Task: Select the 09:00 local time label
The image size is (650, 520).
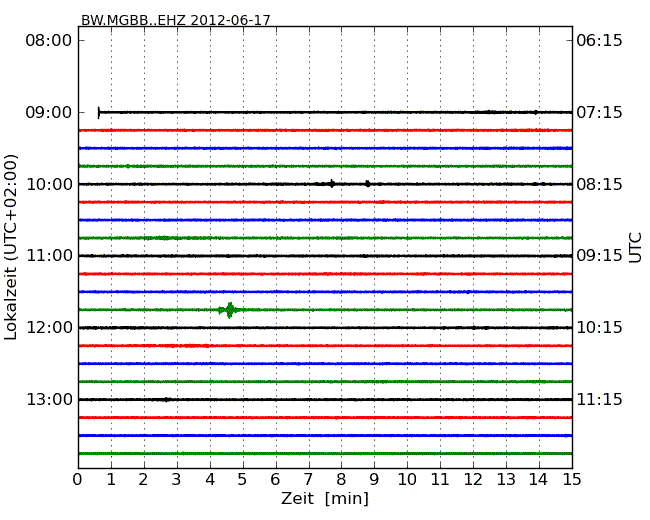Action: click(49, 112)
